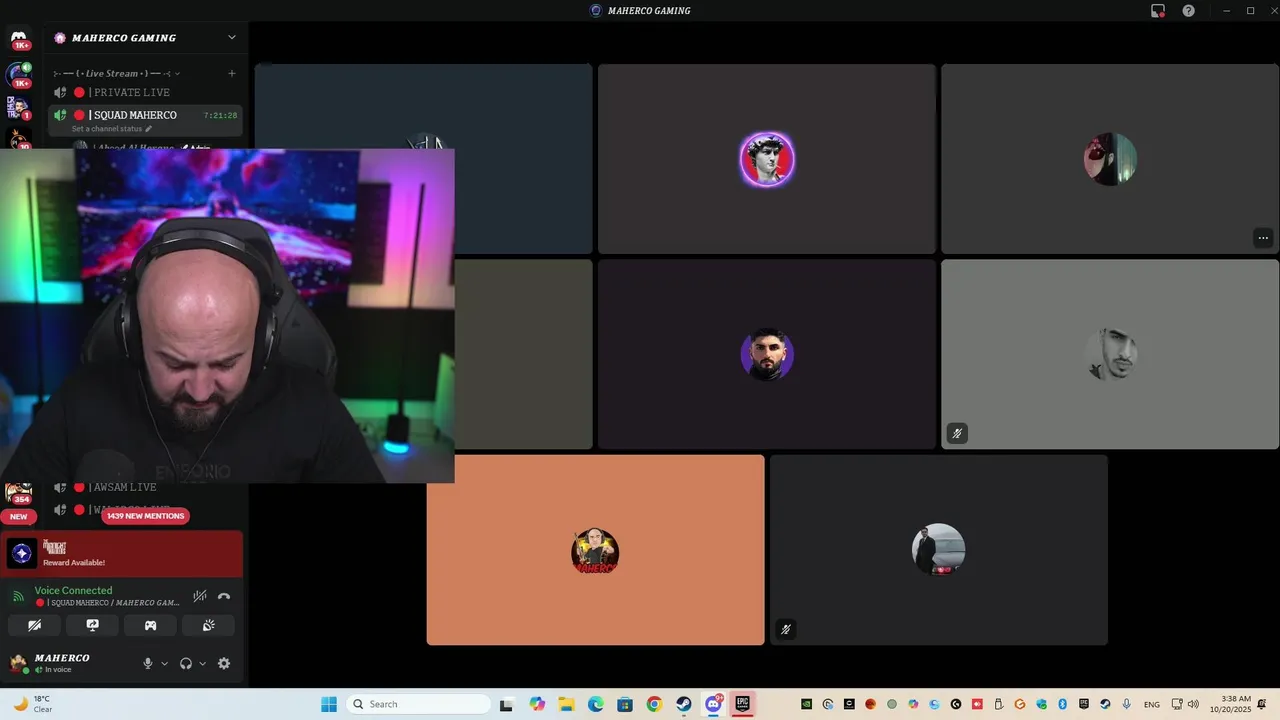Image resolution: width=1280 pixels, height=720 pixels.
Task: Open File Explorer from taskbar
Action: pyautogui.click(x=566, y=704)
